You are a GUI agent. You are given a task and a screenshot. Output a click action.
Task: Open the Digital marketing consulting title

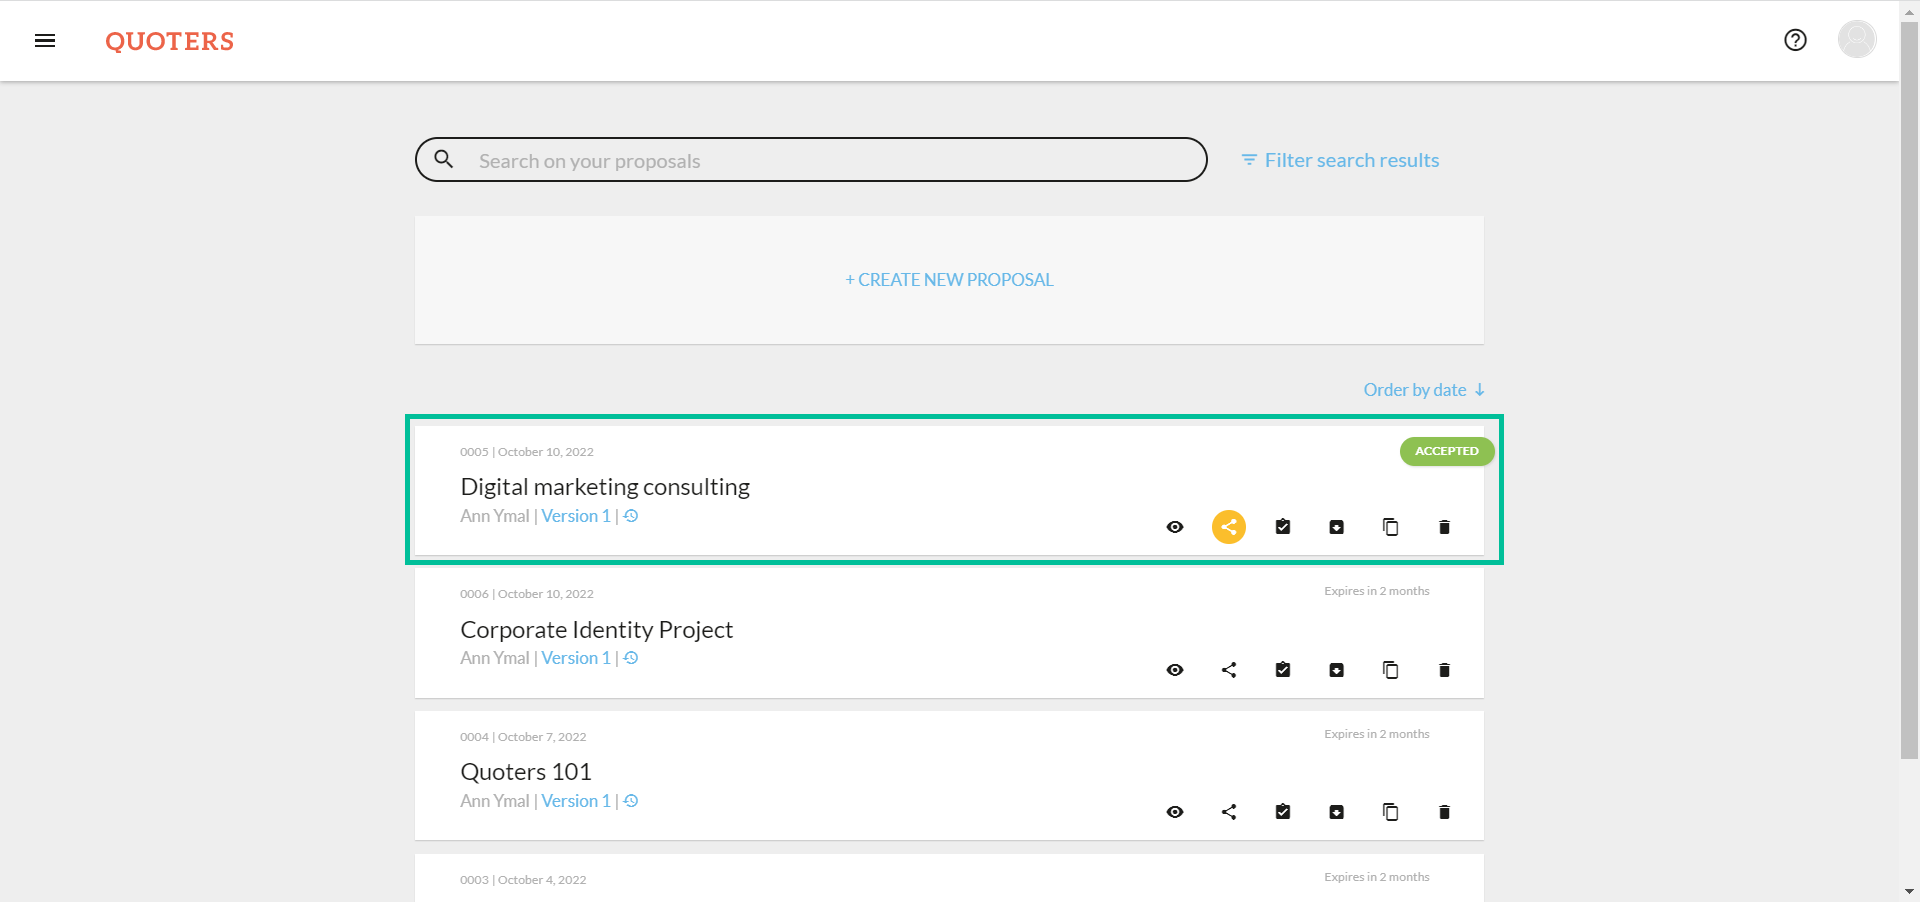[605, 487]
